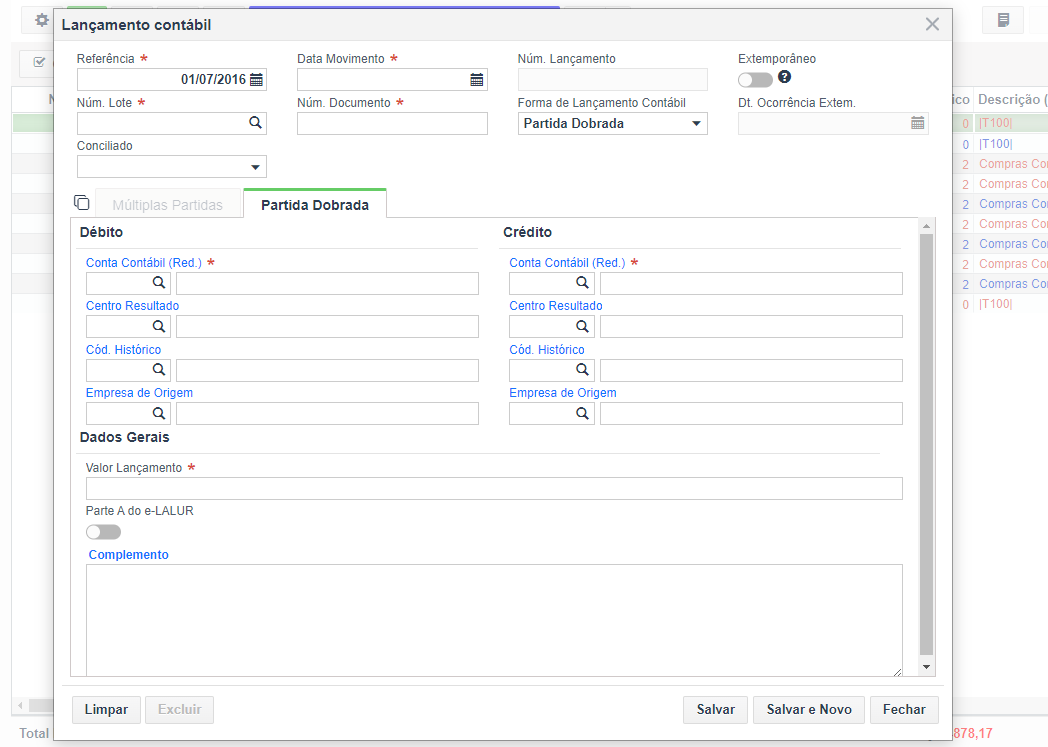Toggle the Parte A do e-LALUR switch
Screen dimensions: 1048x747
point(104,532)
